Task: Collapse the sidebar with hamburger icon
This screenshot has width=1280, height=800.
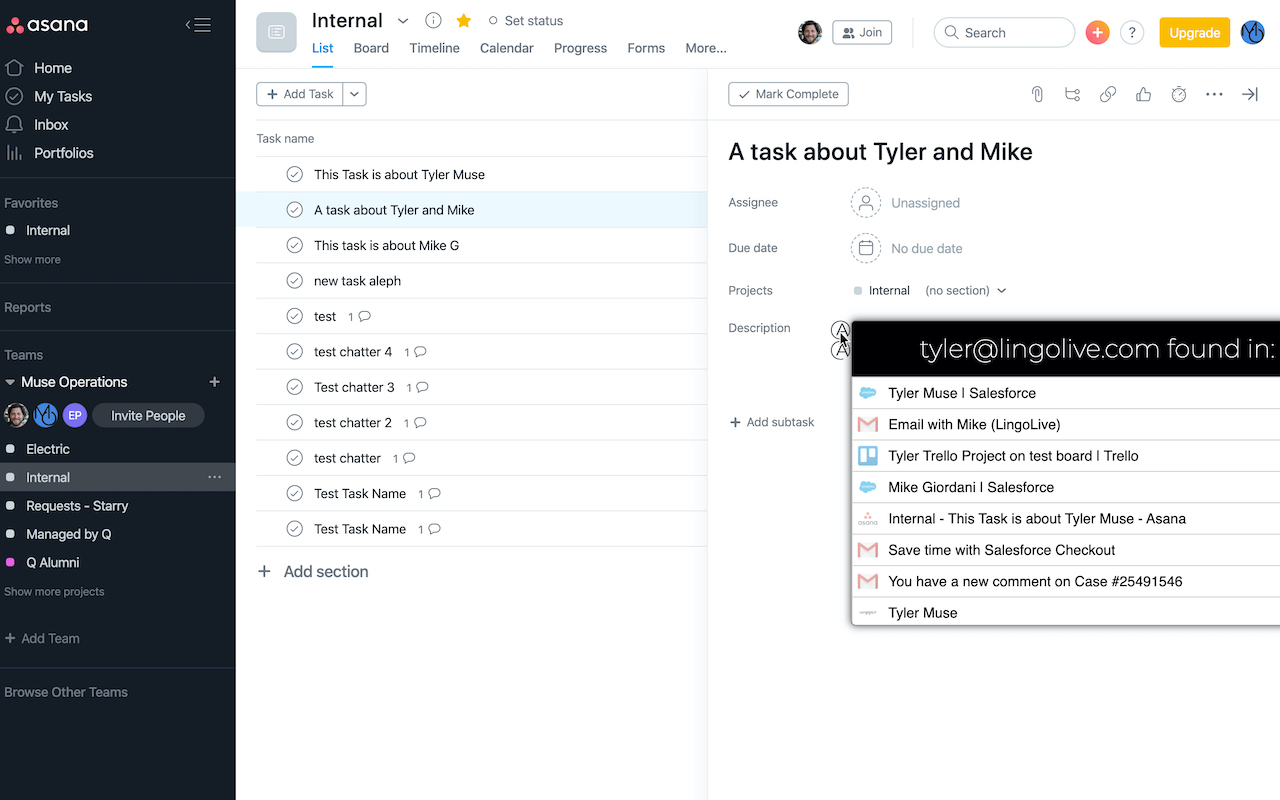Action: click(198, 25)
